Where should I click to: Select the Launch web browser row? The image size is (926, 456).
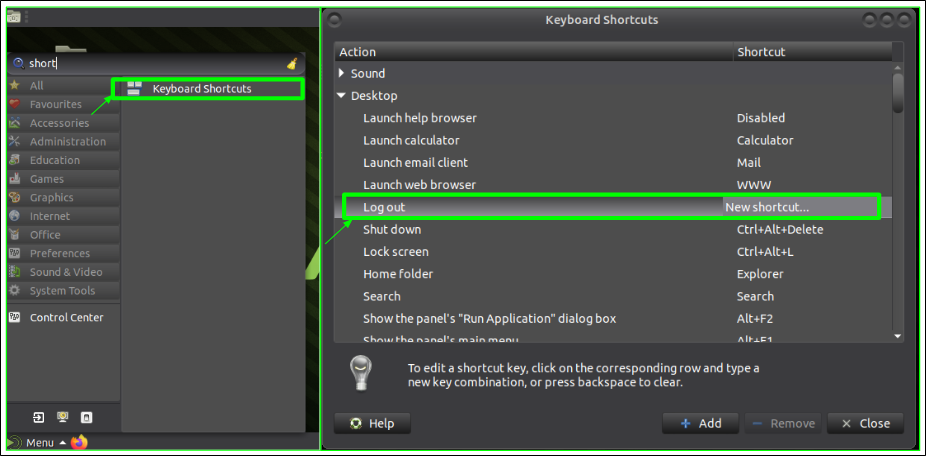tap(613, 185)
